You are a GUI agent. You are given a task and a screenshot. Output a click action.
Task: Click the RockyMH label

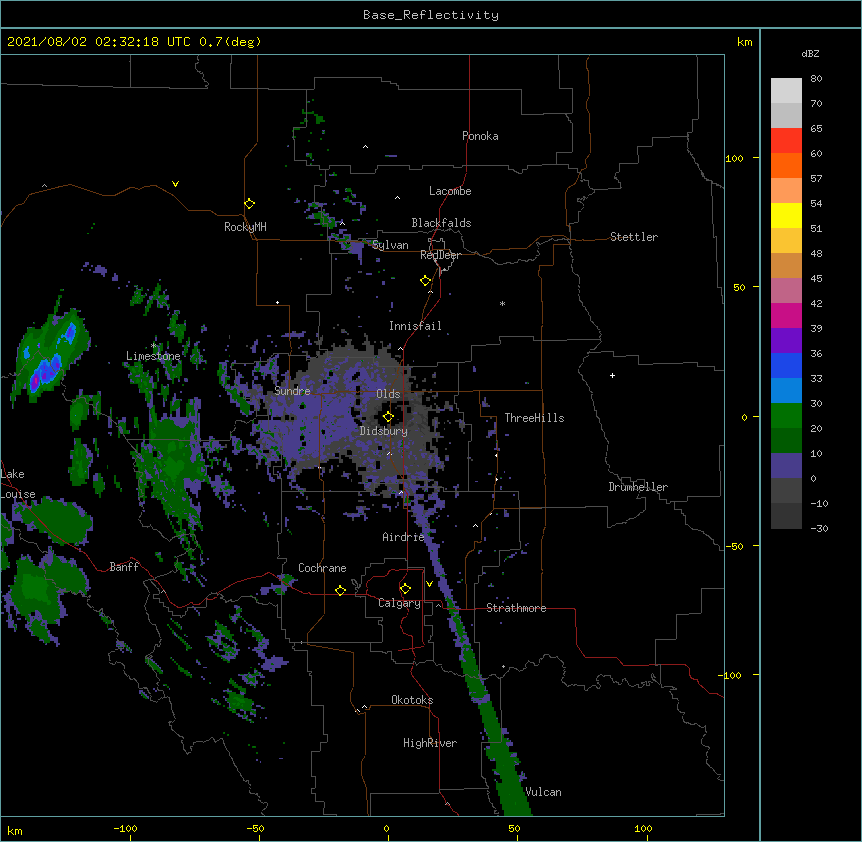245,227
